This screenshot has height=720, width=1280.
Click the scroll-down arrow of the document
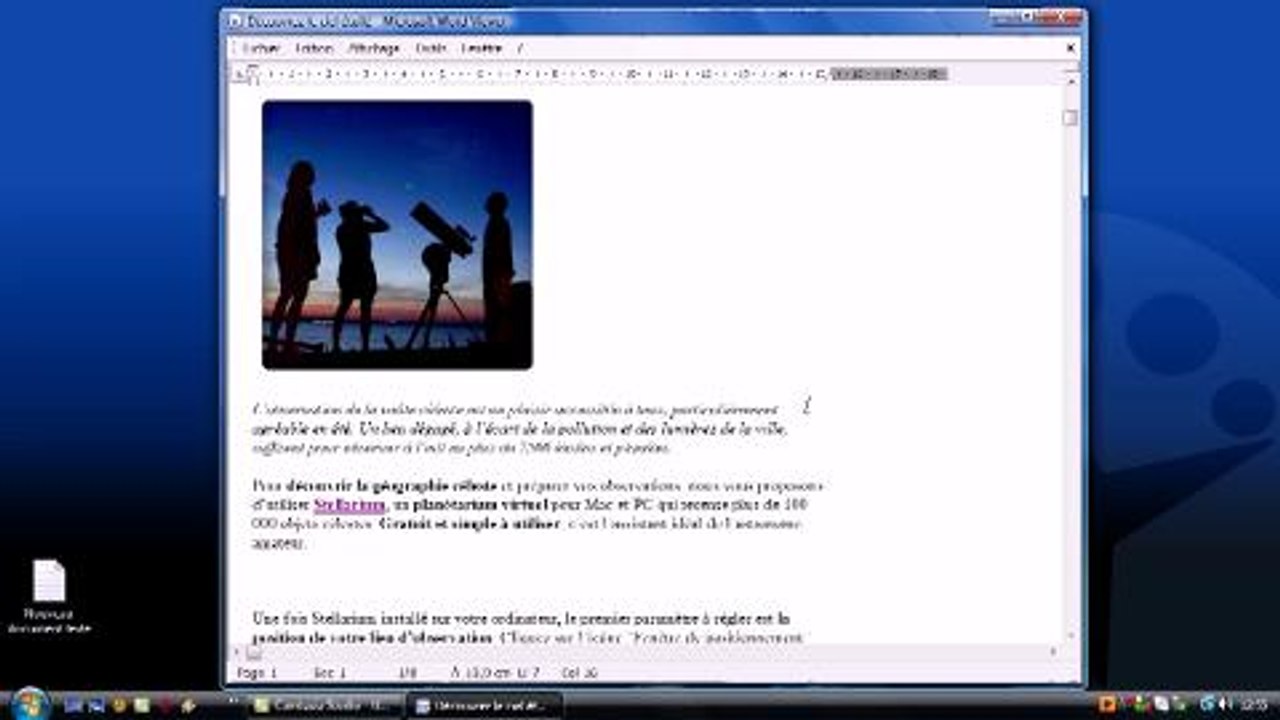(1070, 634)
